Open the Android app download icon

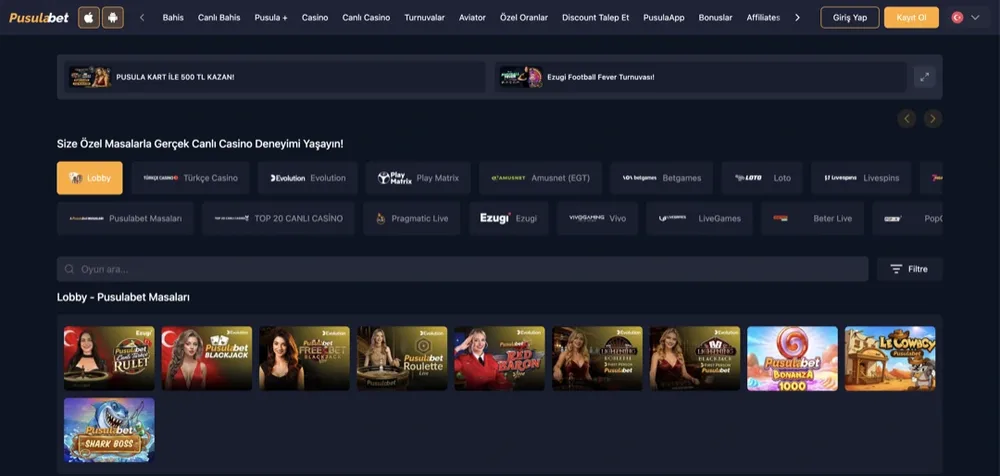click(x=113, y=17)
